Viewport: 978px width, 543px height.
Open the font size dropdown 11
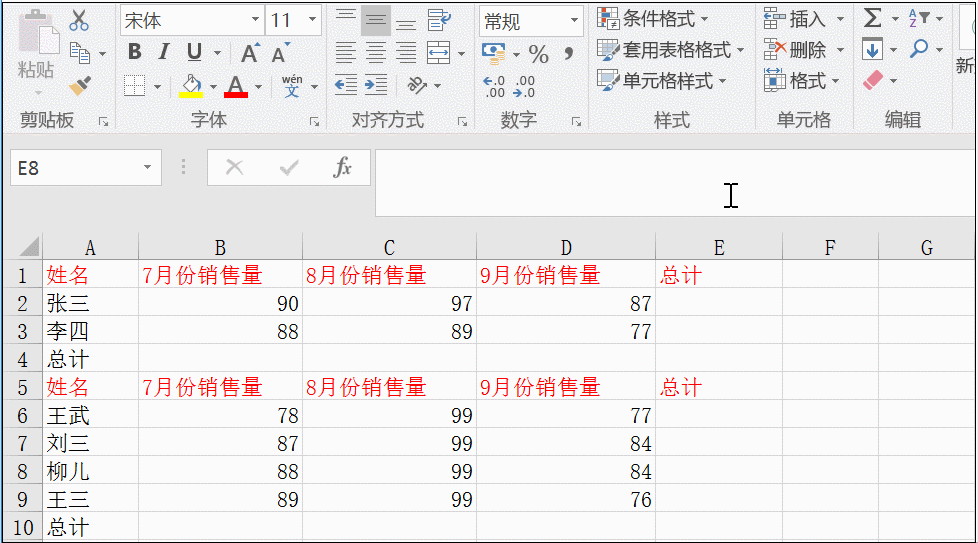[312, 20]
